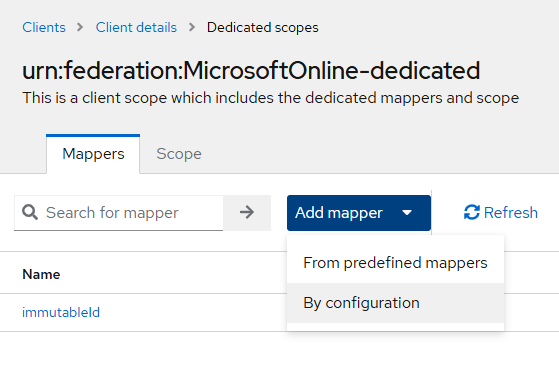Open the Mappers tab

point(93,154)
